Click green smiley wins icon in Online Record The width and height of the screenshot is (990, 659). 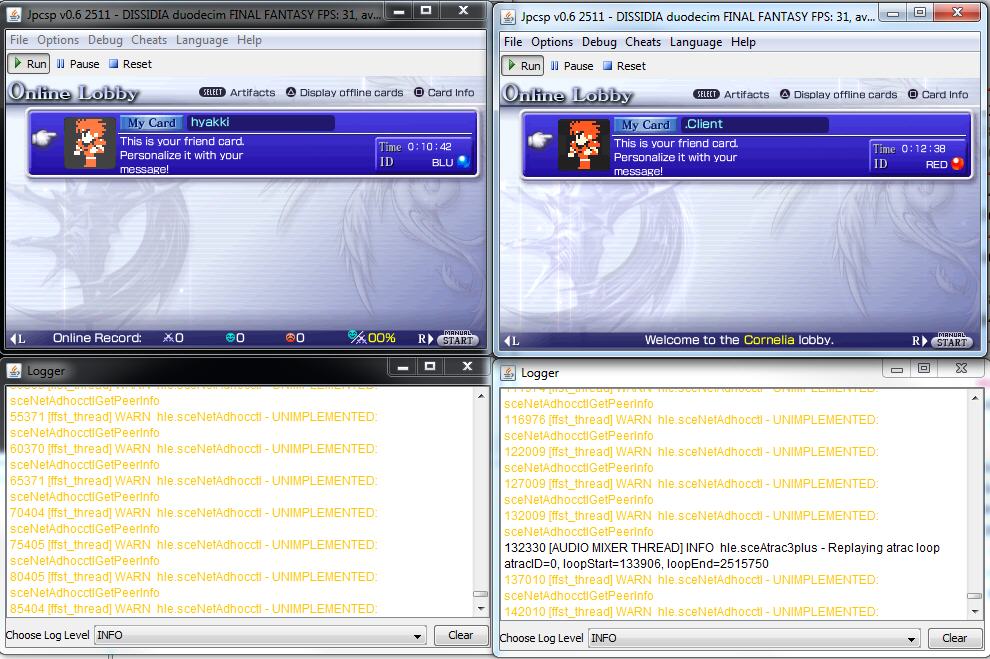(230, 338)
